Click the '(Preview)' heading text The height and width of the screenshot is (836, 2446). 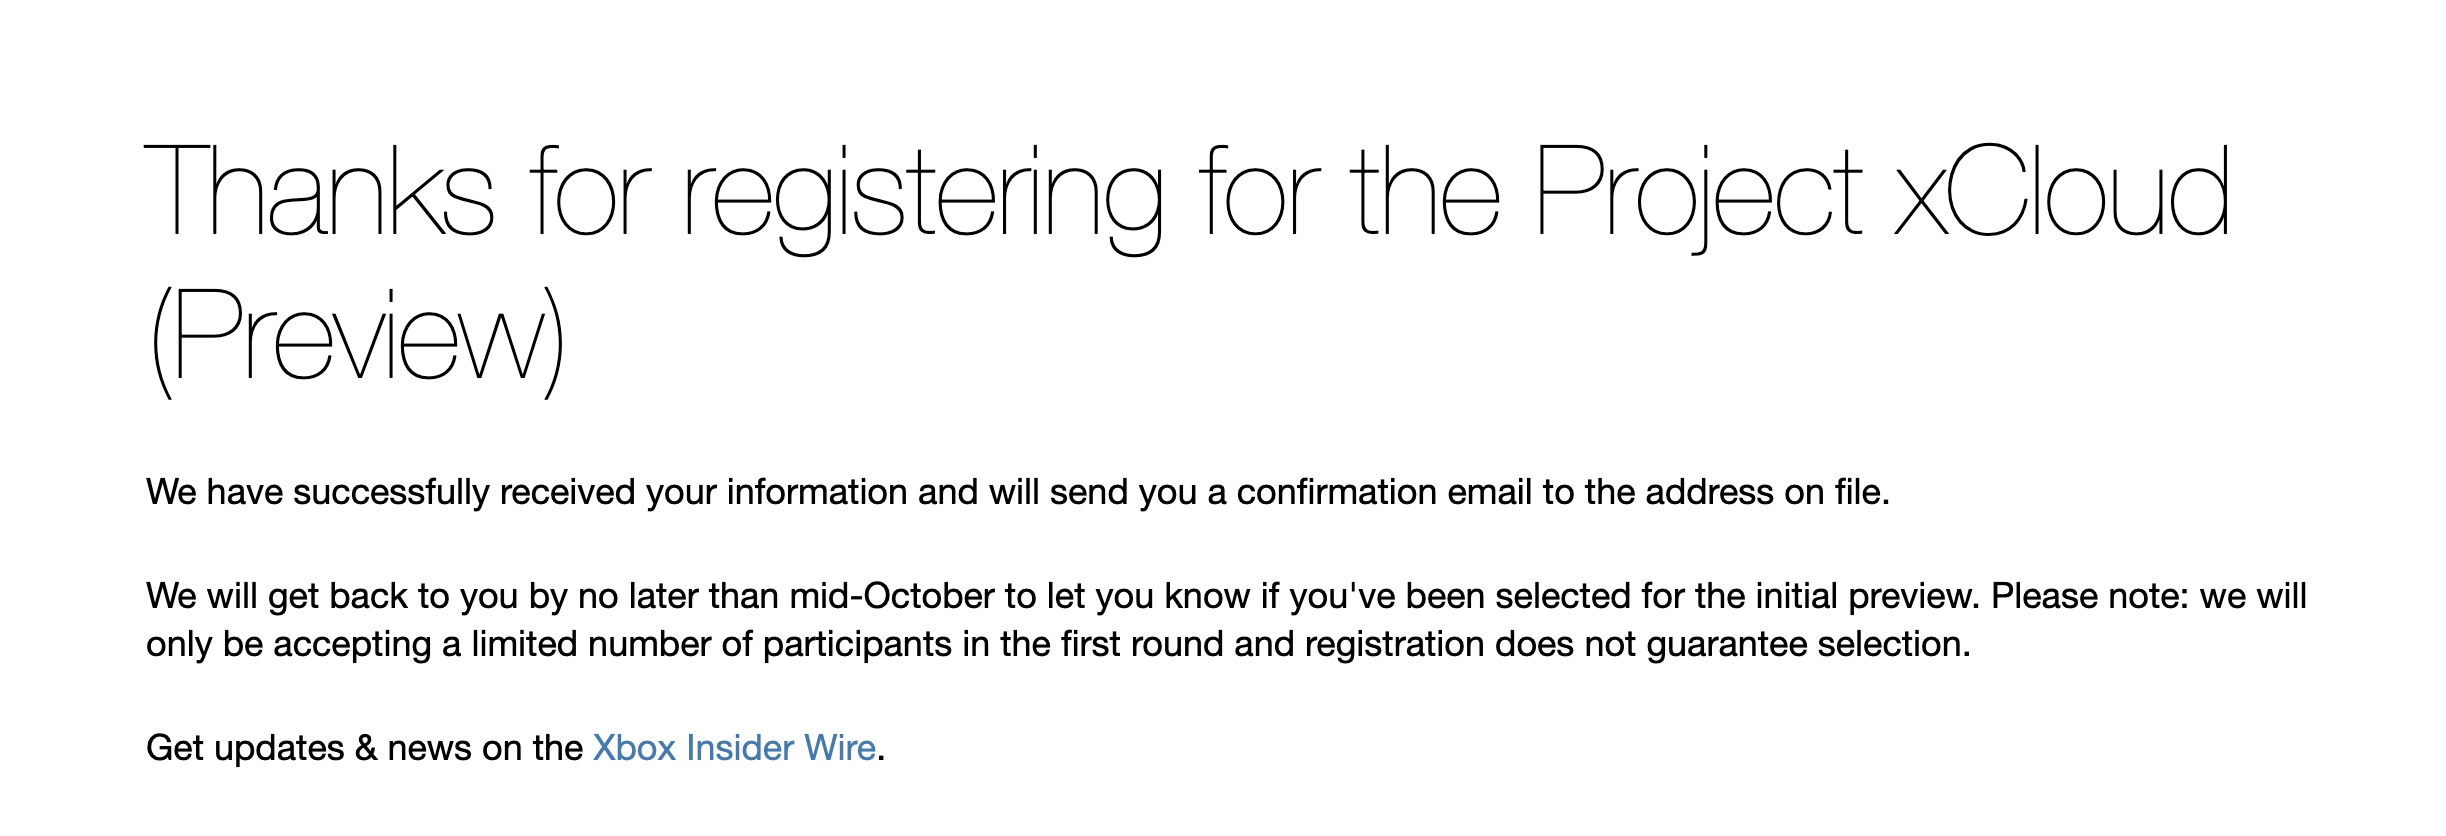point(356,343)
